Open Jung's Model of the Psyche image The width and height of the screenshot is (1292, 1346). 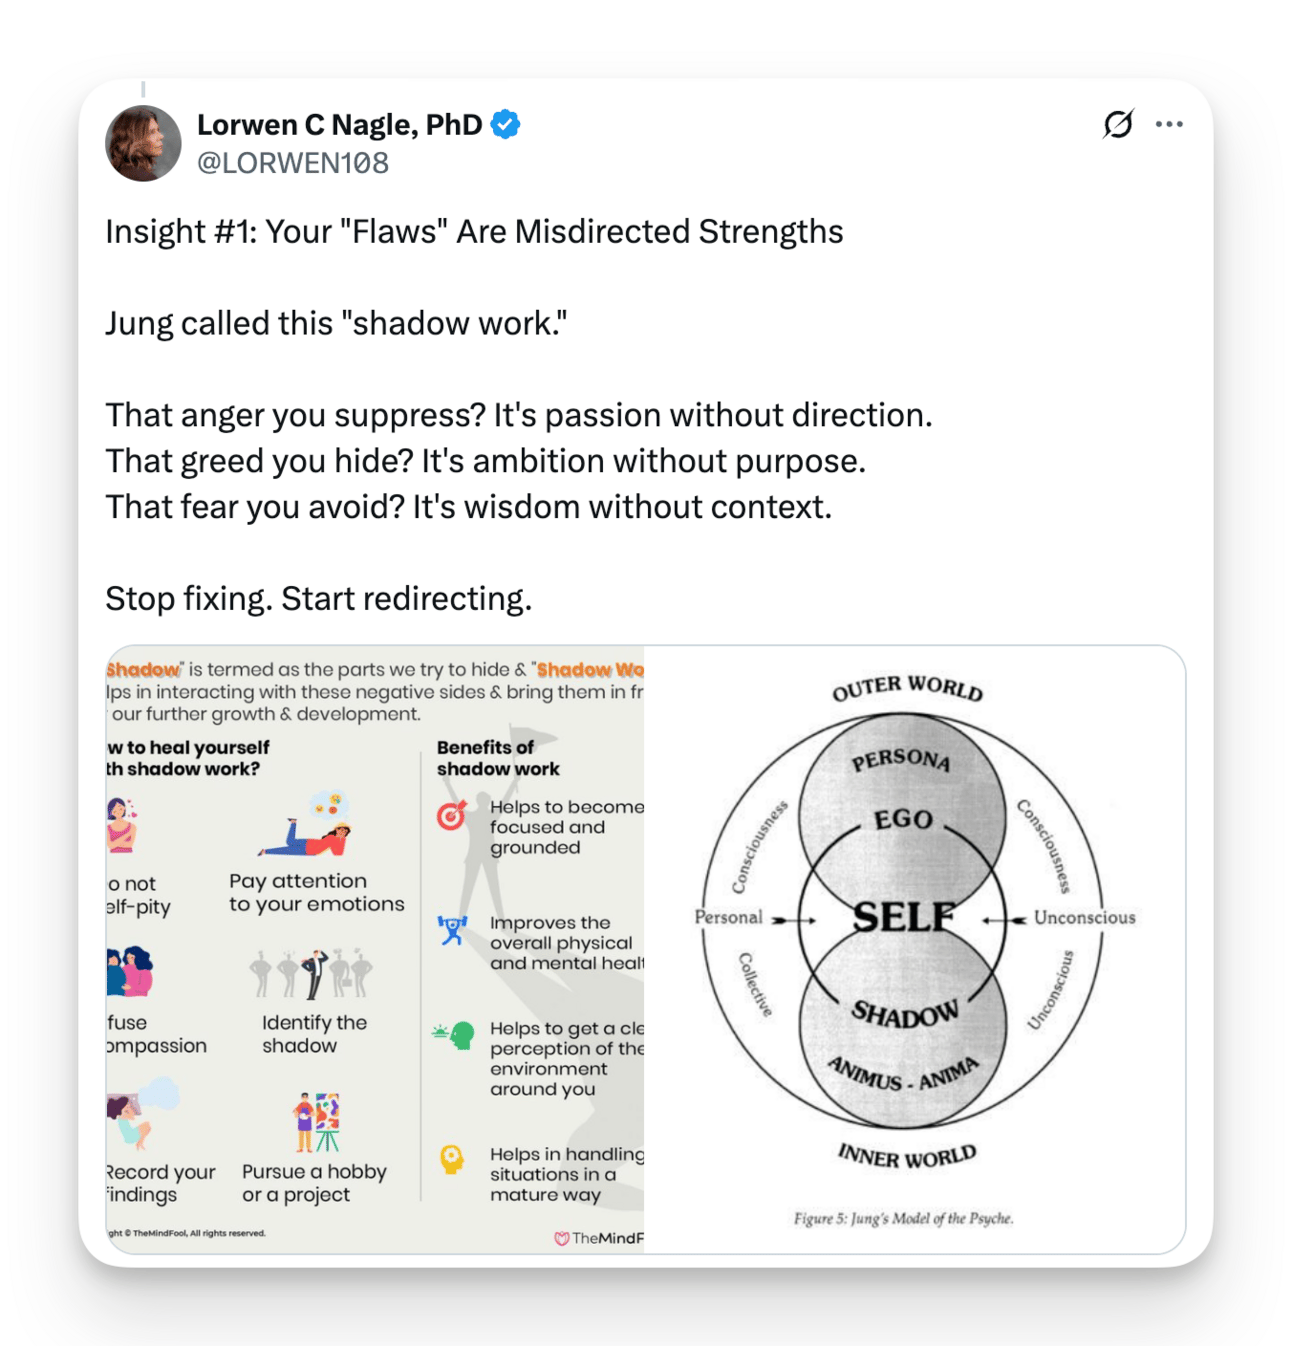point(915,949)
